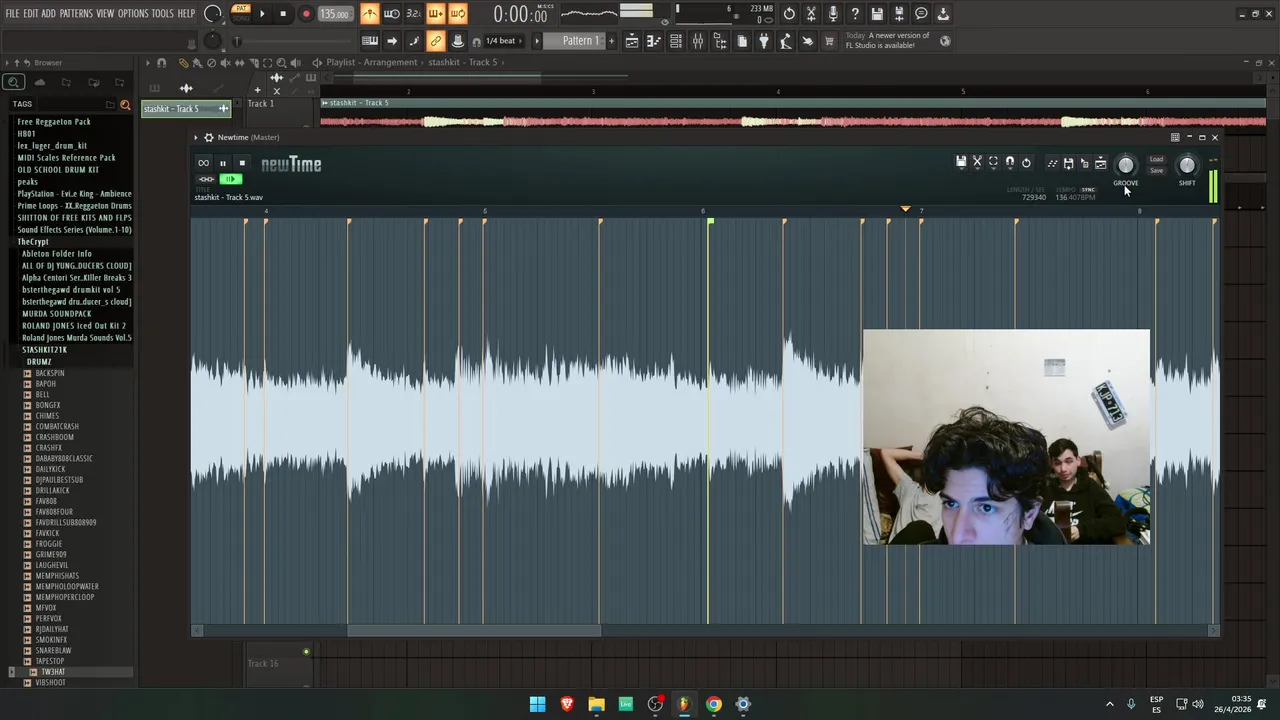Toggle PAT/SONG mode switch
Viewport: 1280px width, 720px height.
point(240,14)
